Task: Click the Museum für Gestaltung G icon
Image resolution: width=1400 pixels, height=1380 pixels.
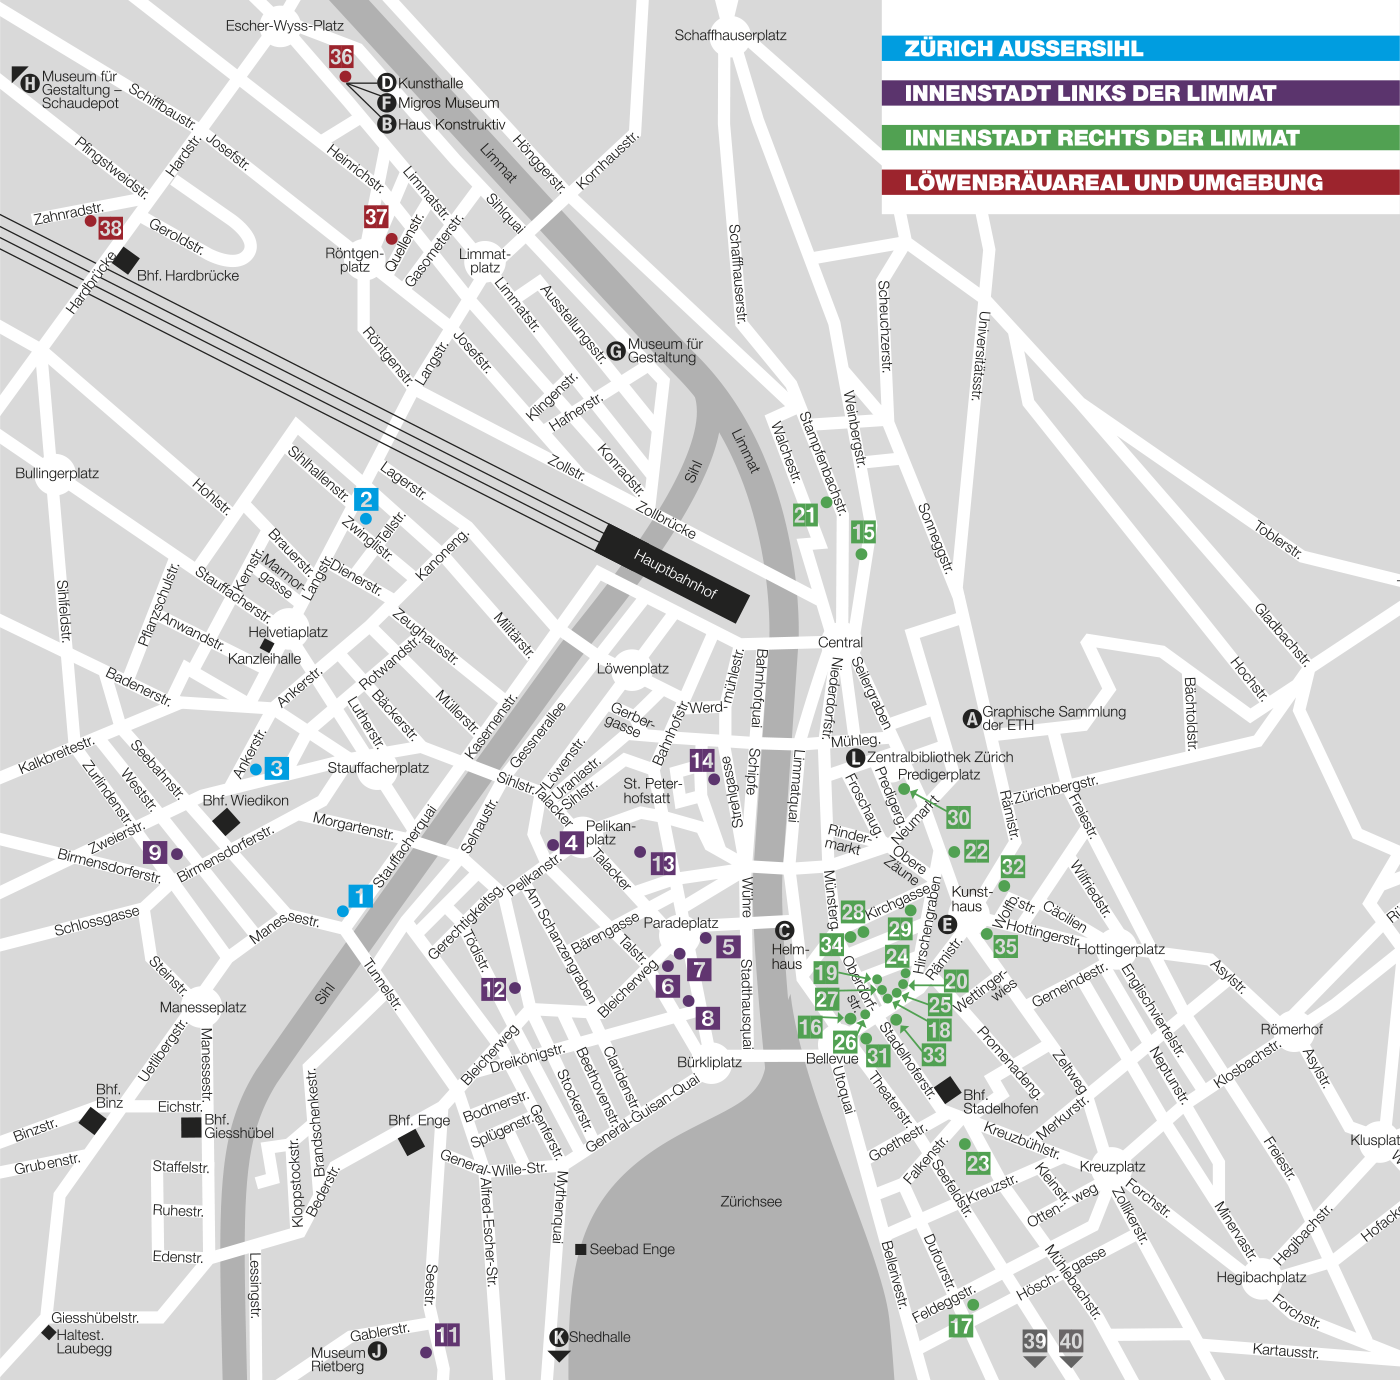Action: 617,349
